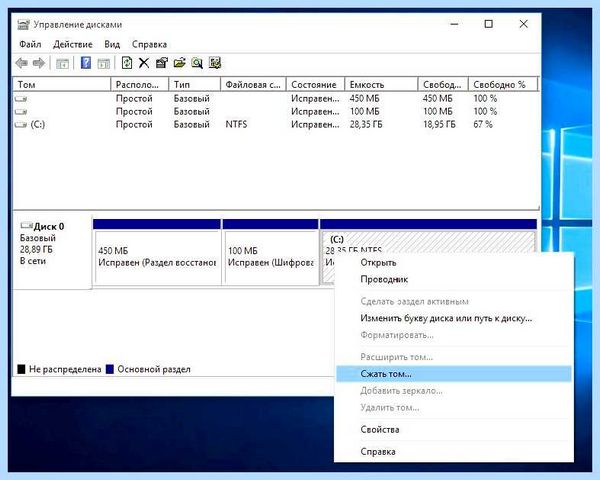Minimize the Disk Management window

click(454, 24)
